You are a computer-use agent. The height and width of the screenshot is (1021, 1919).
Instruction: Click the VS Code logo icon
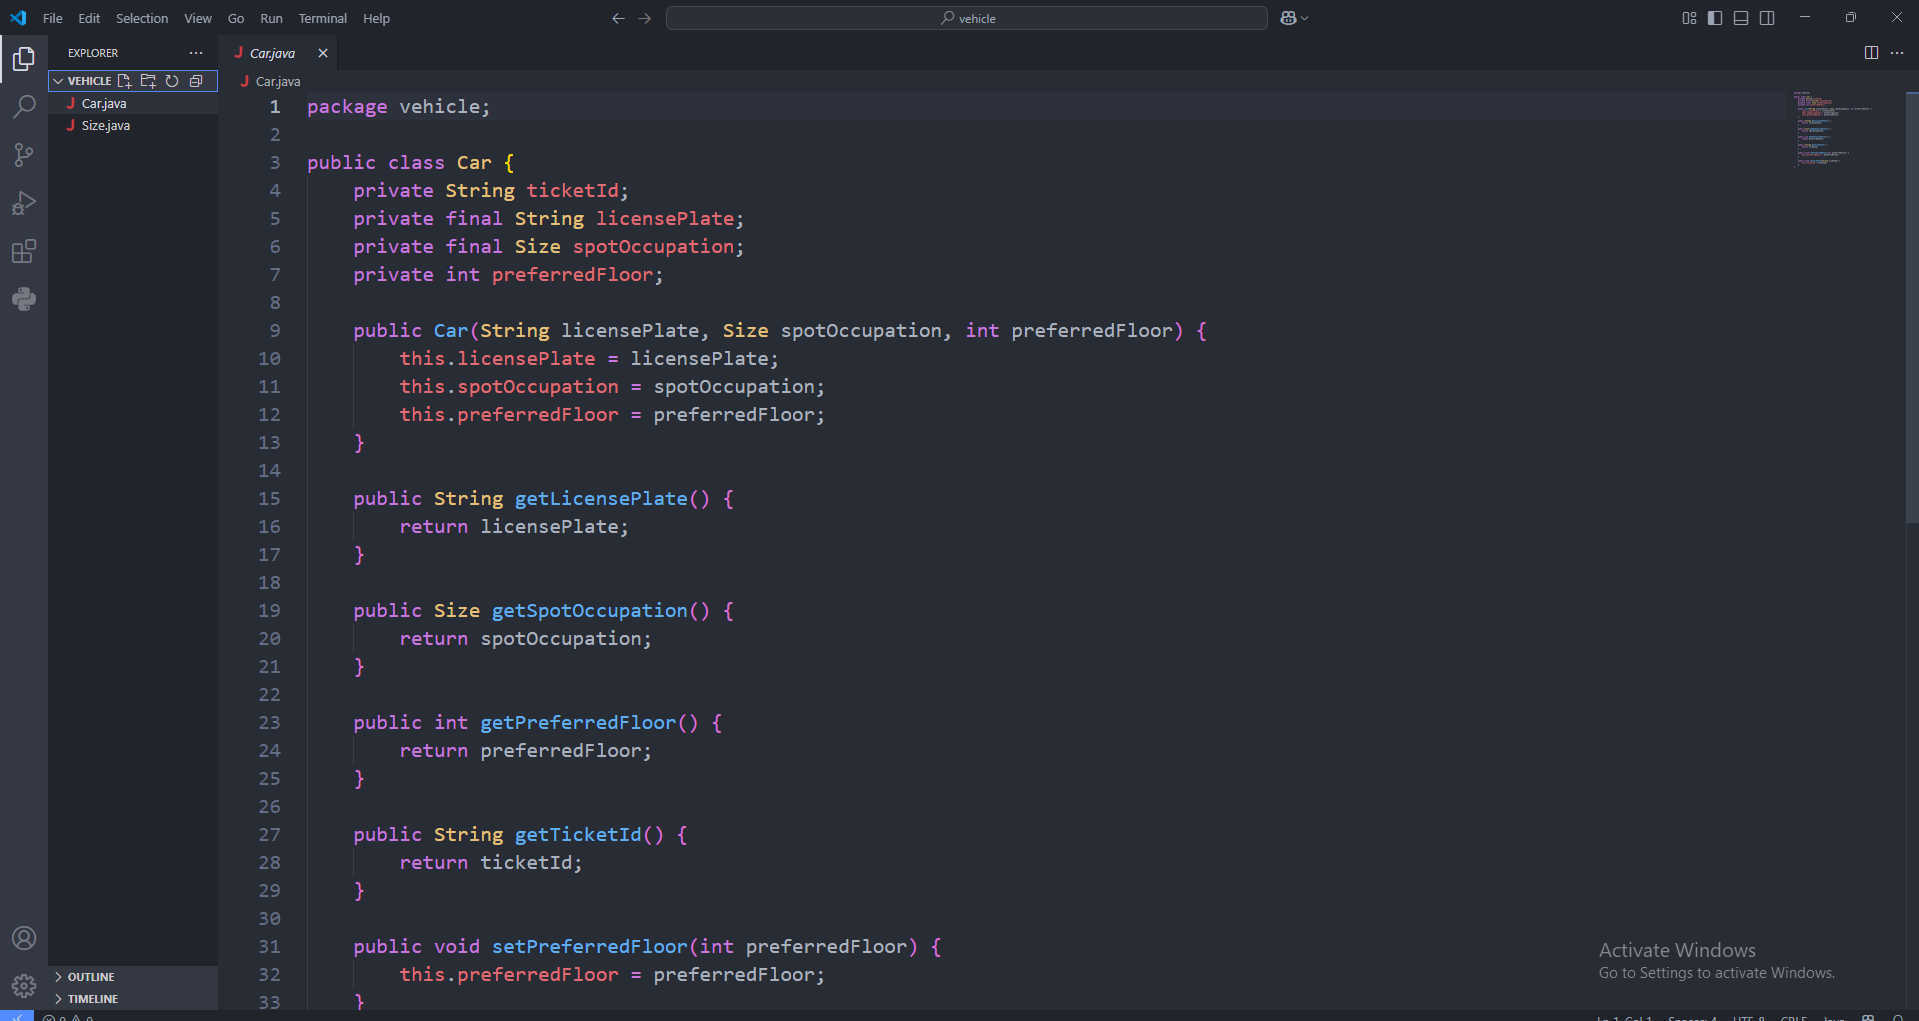point(18,18)
